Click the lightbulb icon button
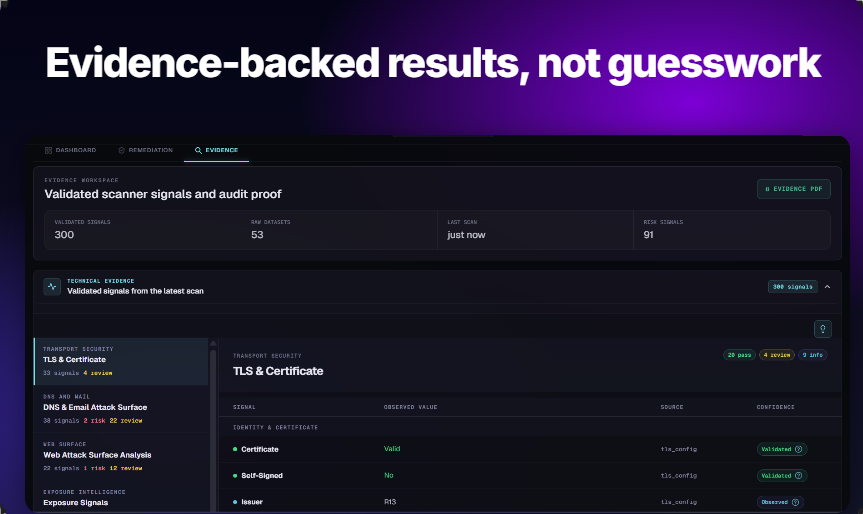This screenshot has height=514, width=863. click(x=823, y=329)
